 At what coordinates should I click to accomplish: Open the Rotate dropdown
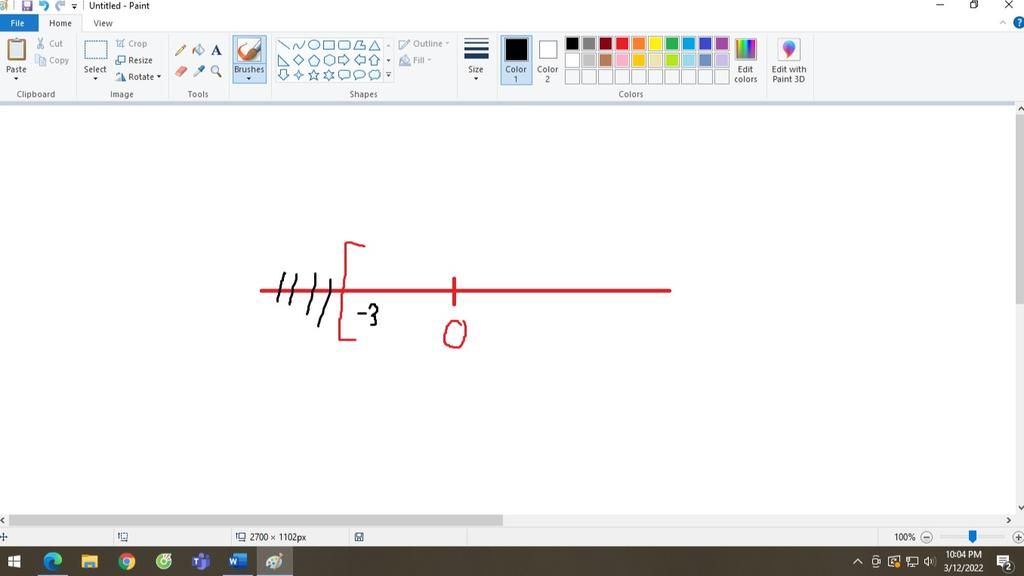point(138,76)
